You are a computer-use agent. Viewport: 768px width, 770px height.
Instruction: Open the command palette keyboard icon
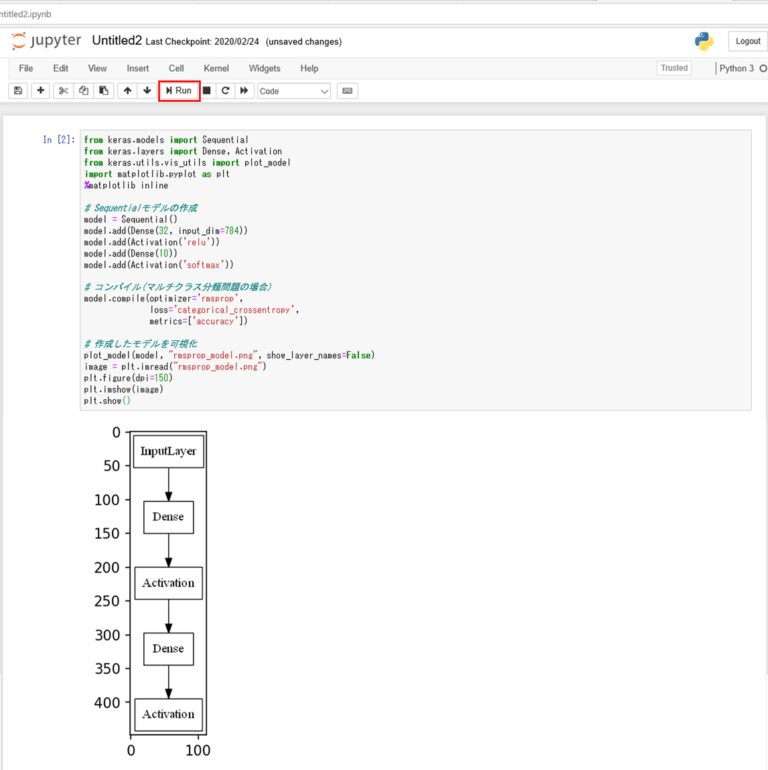pos(347,91)
